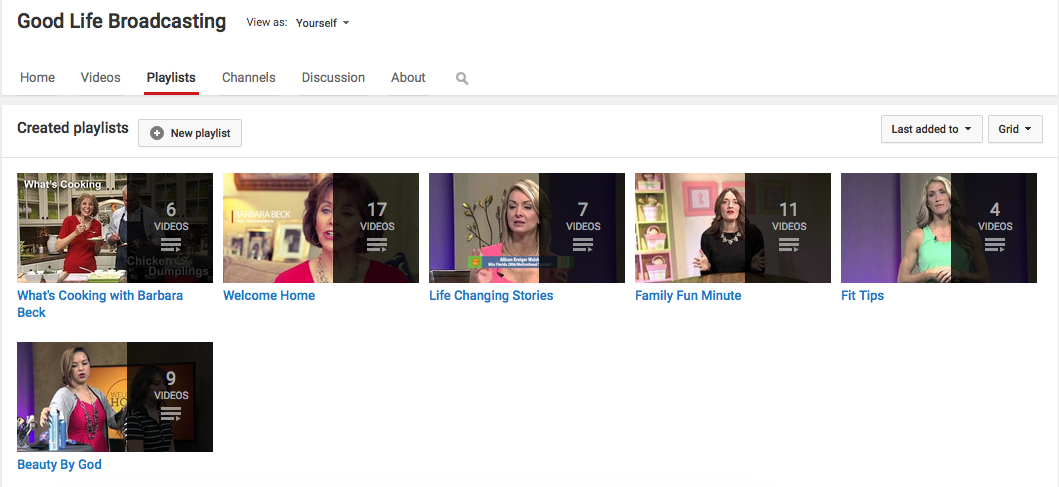Open the 'Last added to' sort dropdown
The image size is (1059, 487).
[x=931, y=129]
